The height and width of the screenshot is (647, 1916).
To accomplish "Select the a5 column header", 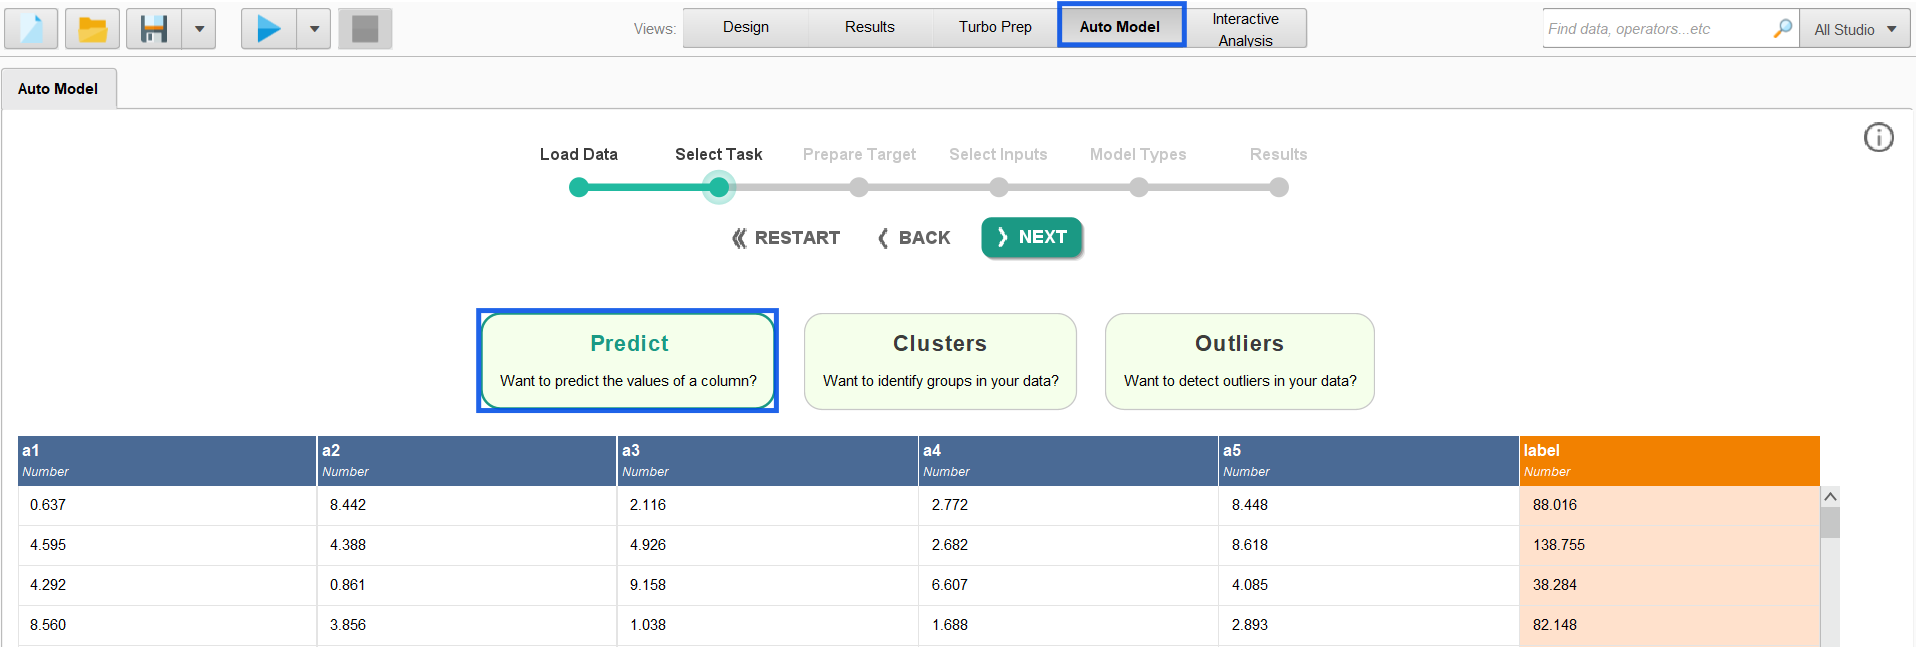I will coord(1368,461).
